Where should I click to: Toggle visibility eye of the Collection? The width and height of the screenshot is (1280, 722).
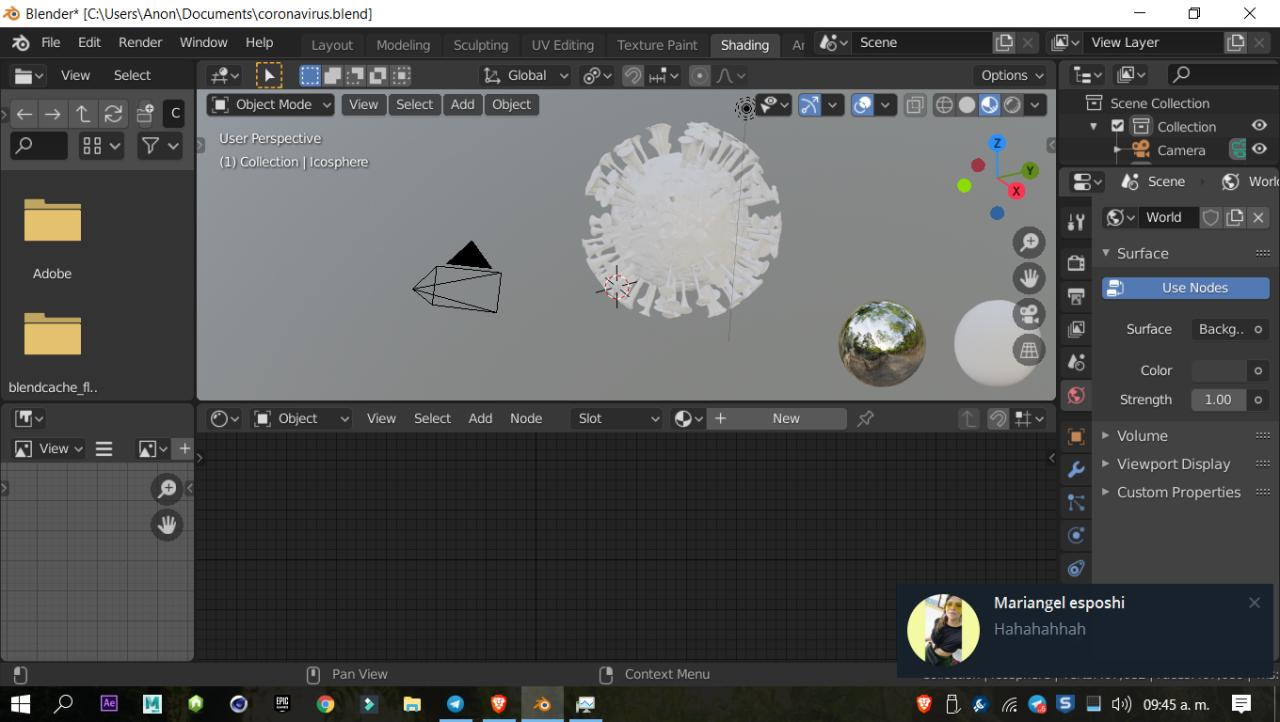click(1259, 127)
